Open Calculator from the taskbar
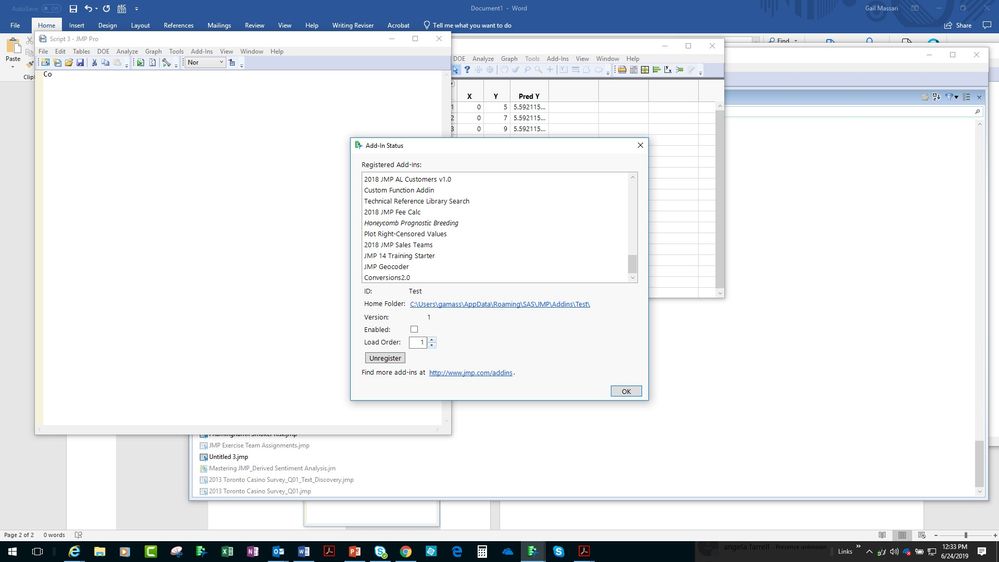Viewport: 999px width, 562px height. (482, 551)
